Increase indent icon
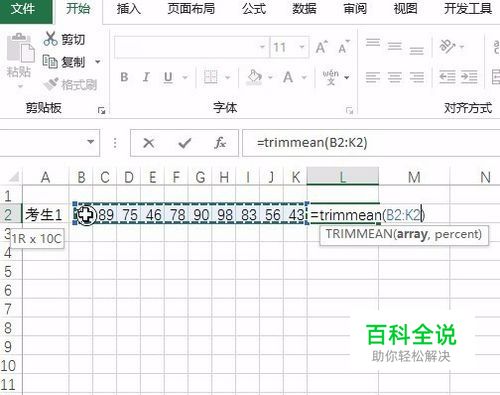Screen dimensions: 500x395 (469, 77)
